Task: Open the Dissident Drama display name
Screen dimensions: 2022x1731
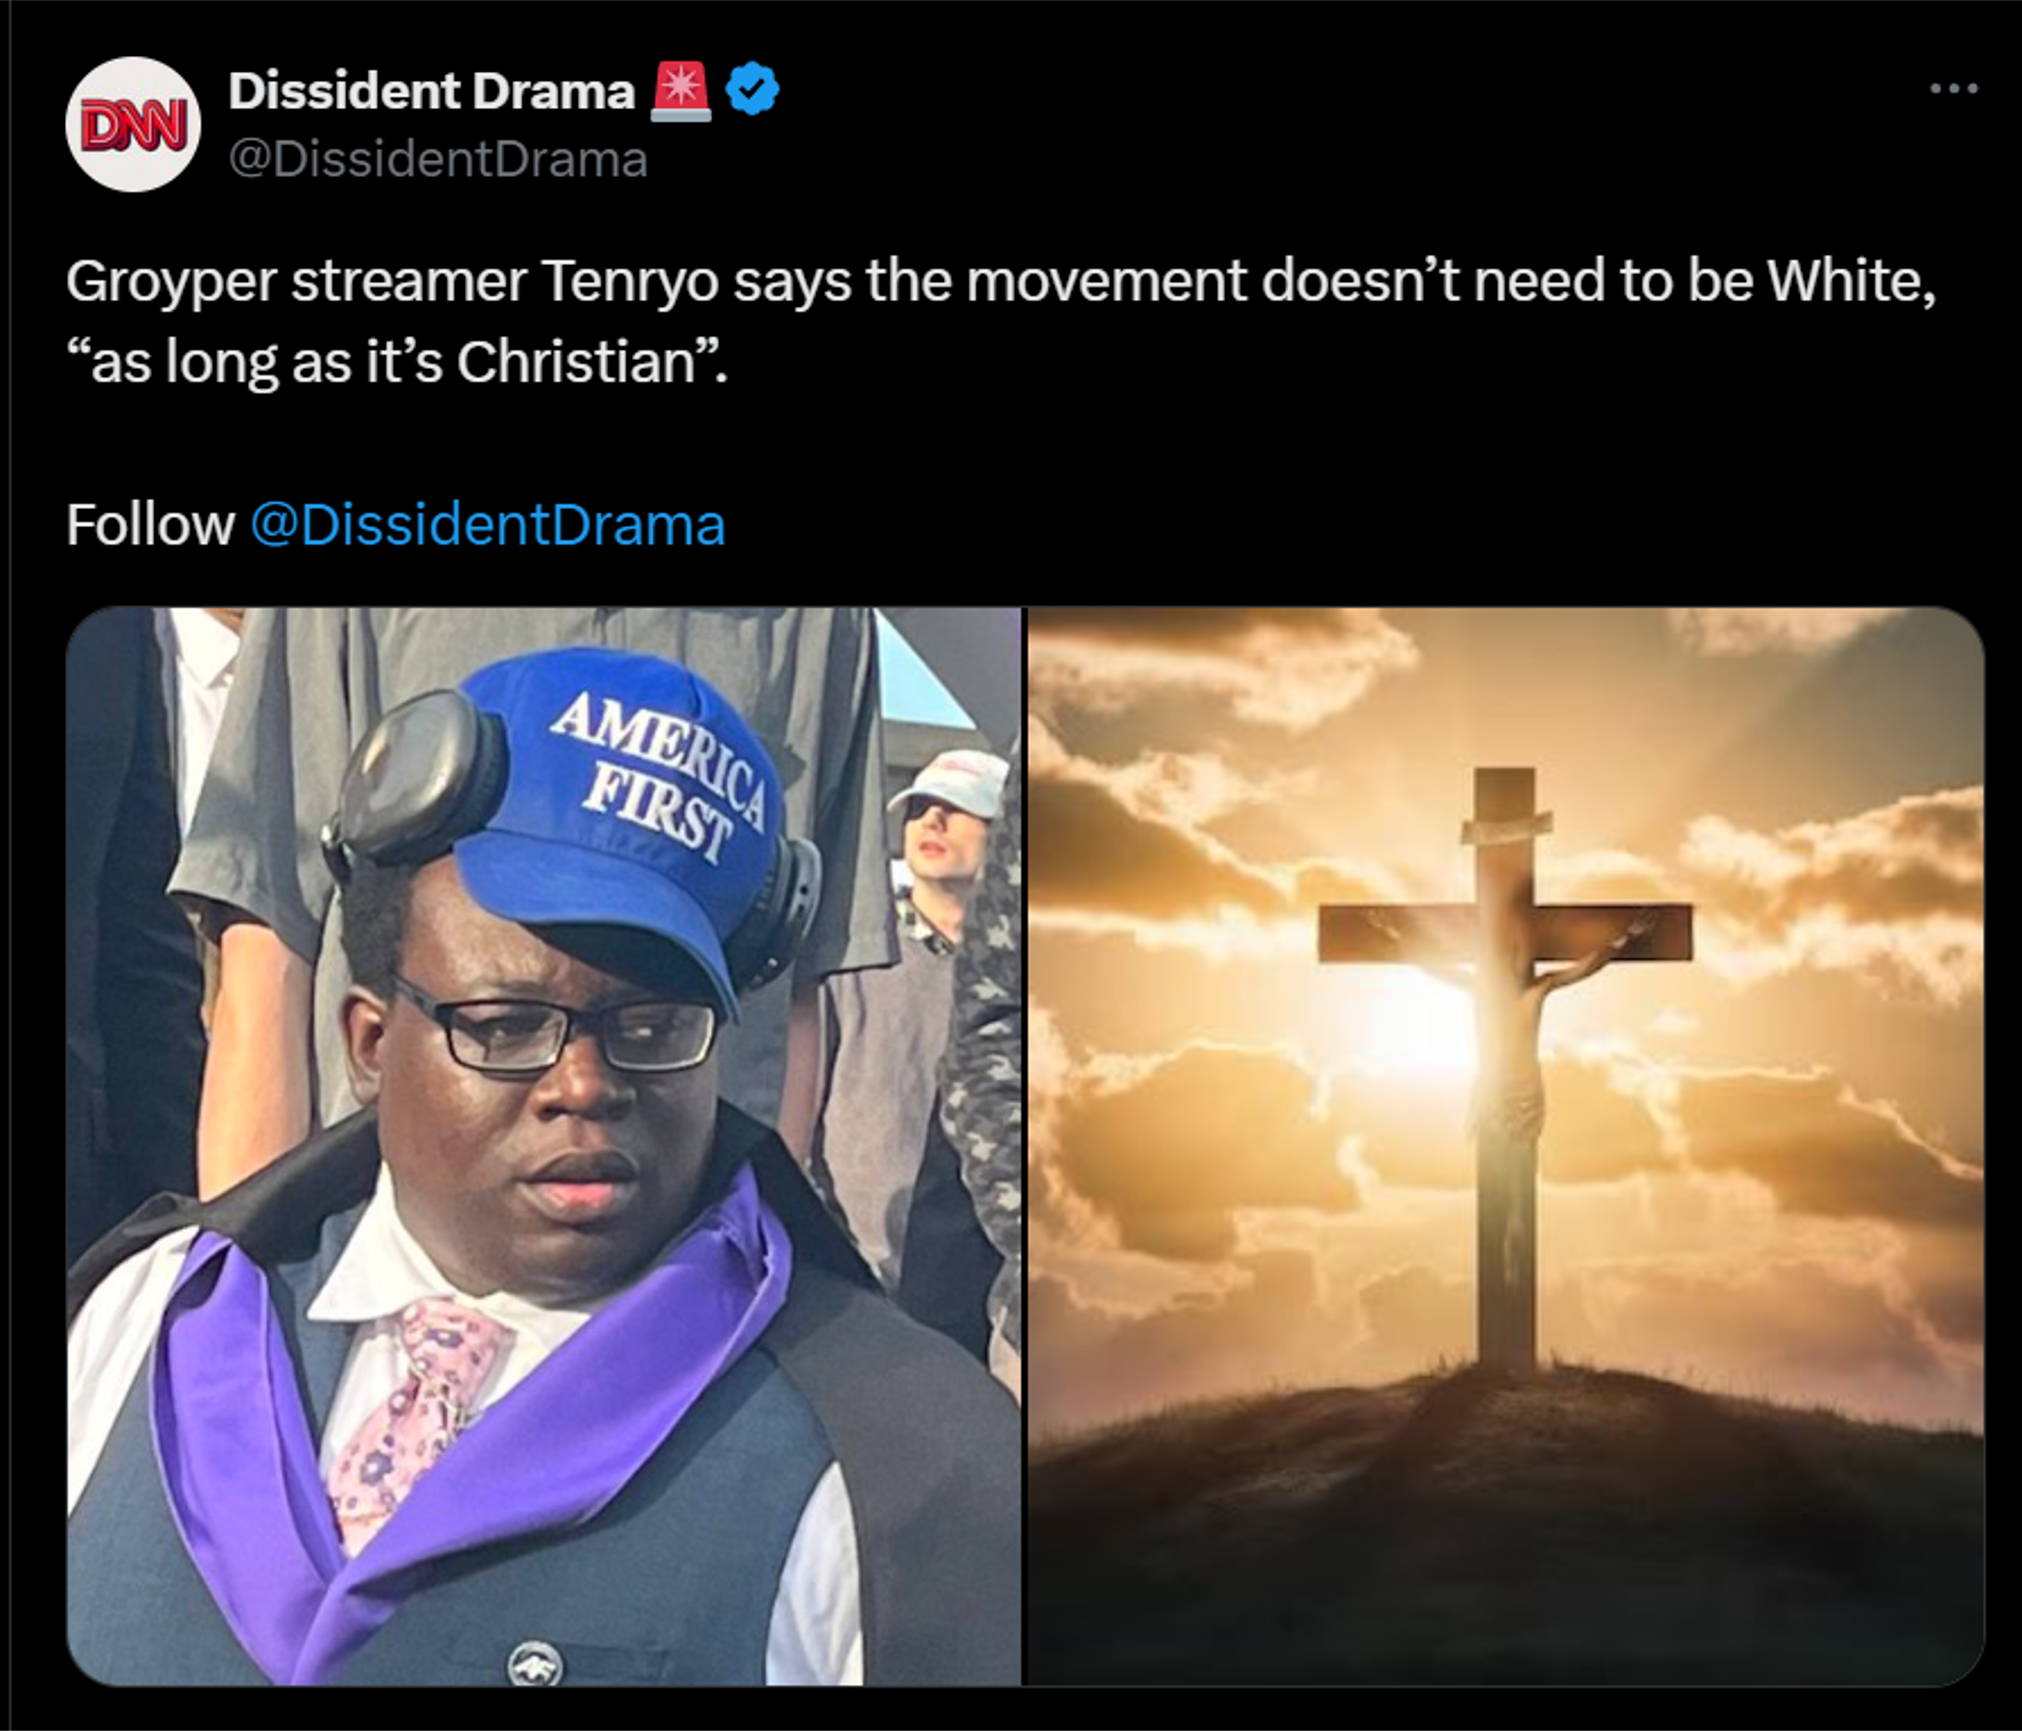Action: click(431, 91)
